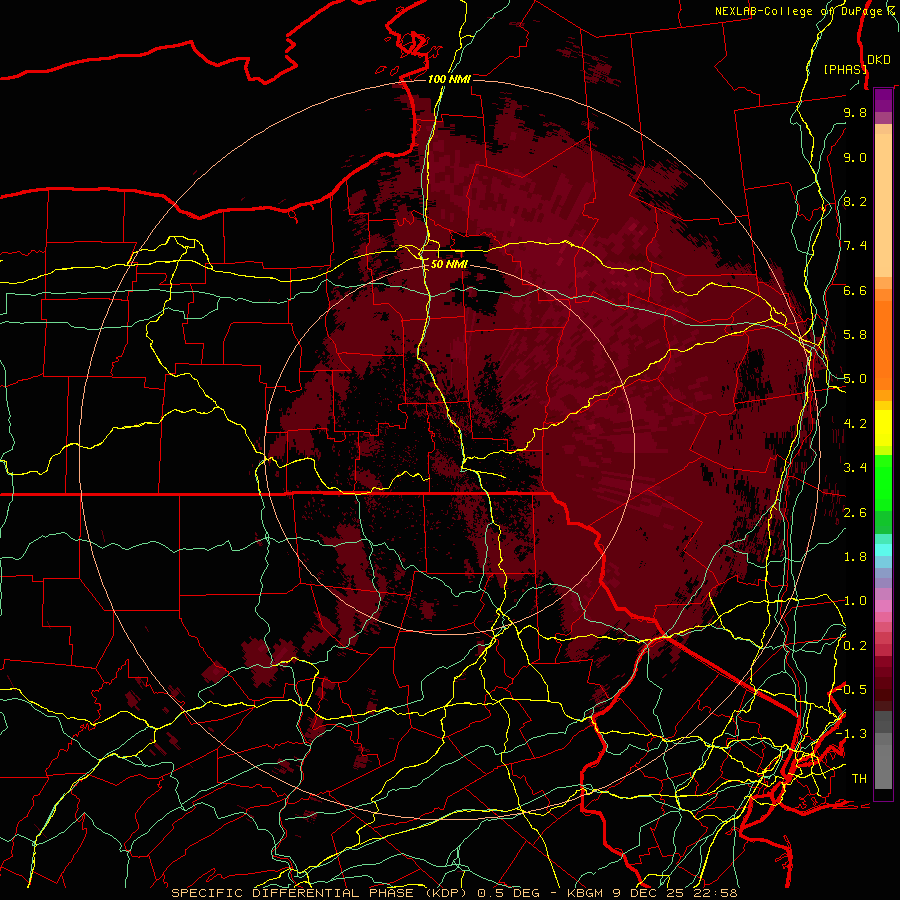Click the 50 NMI range ring label

(449, 264)
